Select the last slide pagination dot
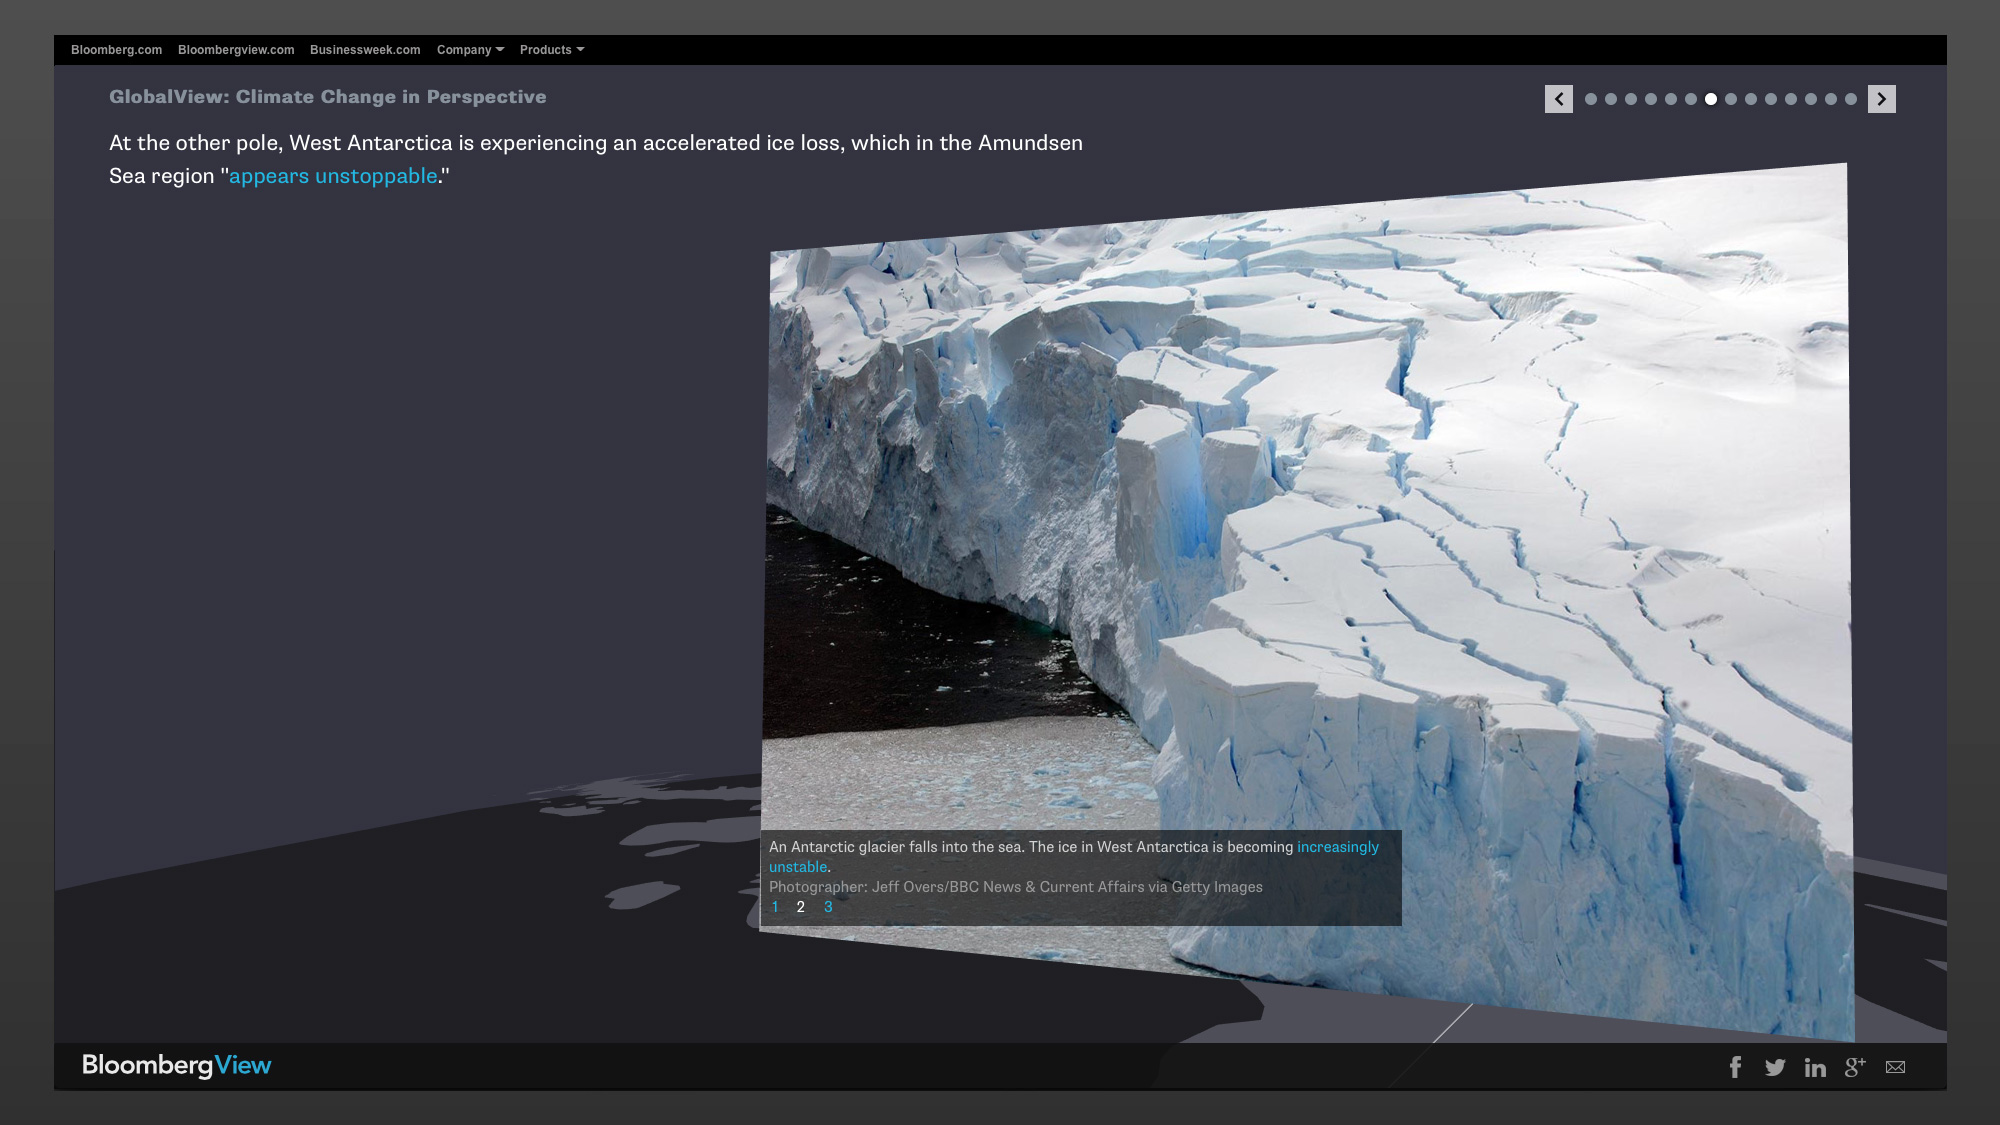 (x=1851, y=99)
